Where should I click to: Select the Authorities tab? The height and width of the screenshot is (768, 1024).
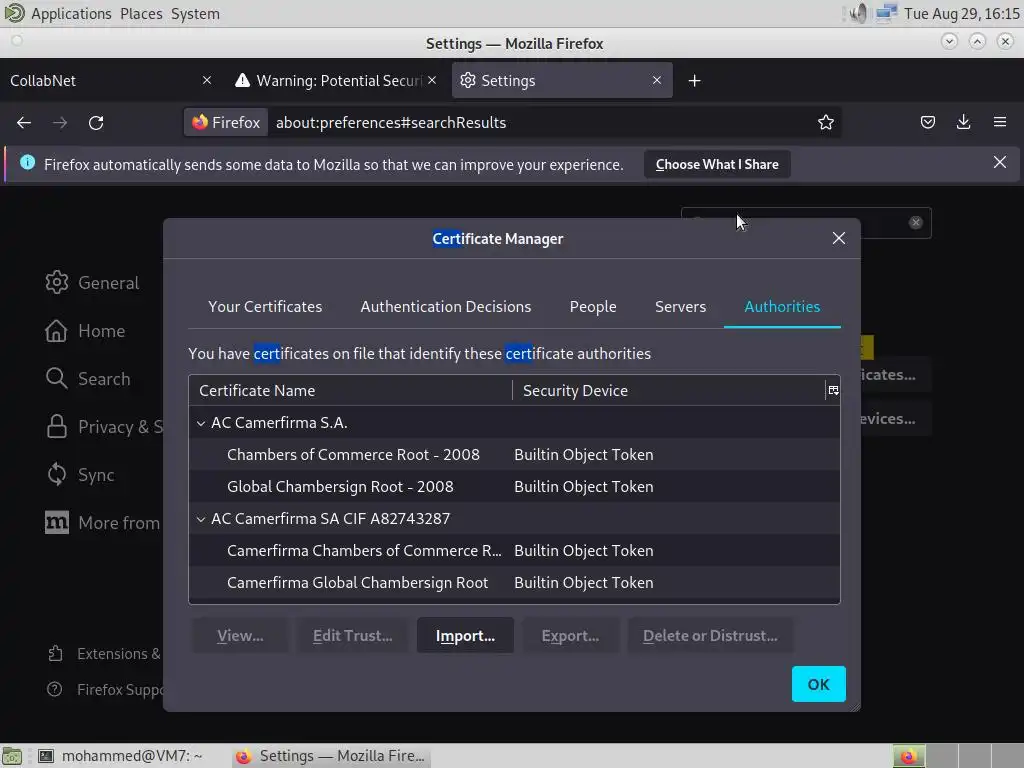782,307
